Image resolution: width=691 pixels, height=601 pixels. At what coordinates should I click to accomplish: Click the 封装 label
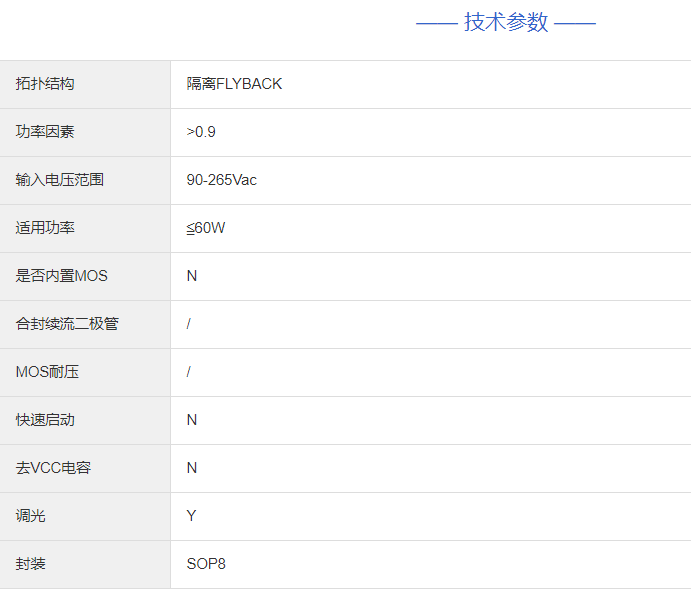(30, 564)
